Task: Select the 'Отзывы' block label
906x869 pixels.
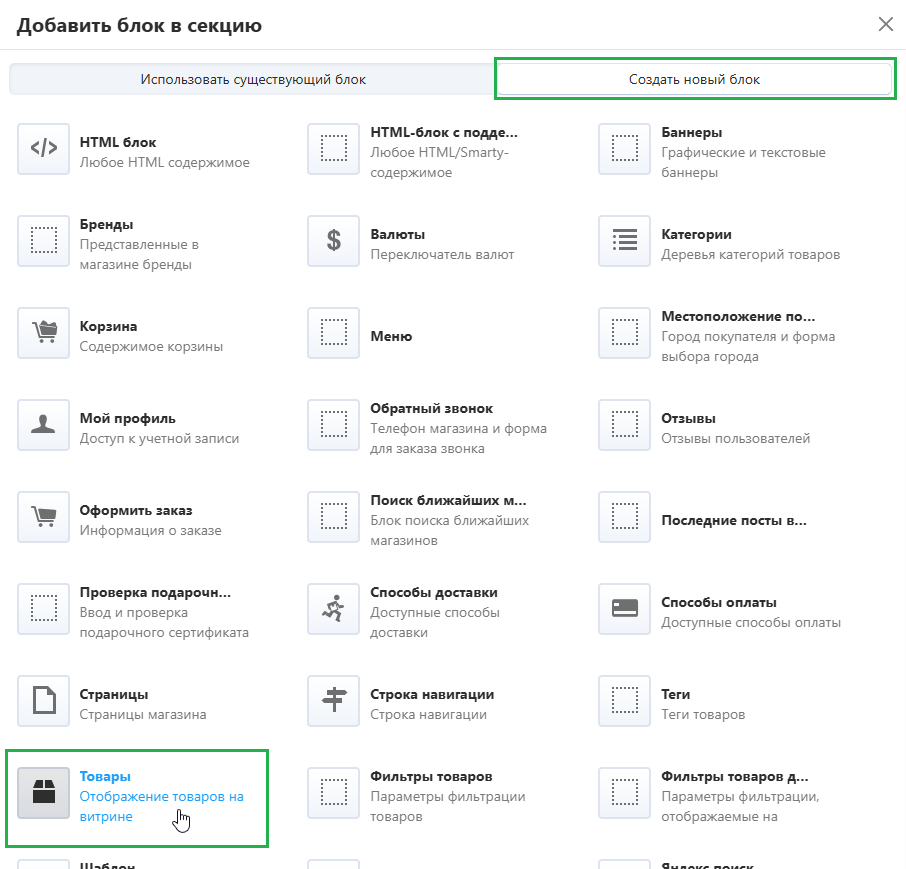Action: pyautogui.click(x=688, y=418)
